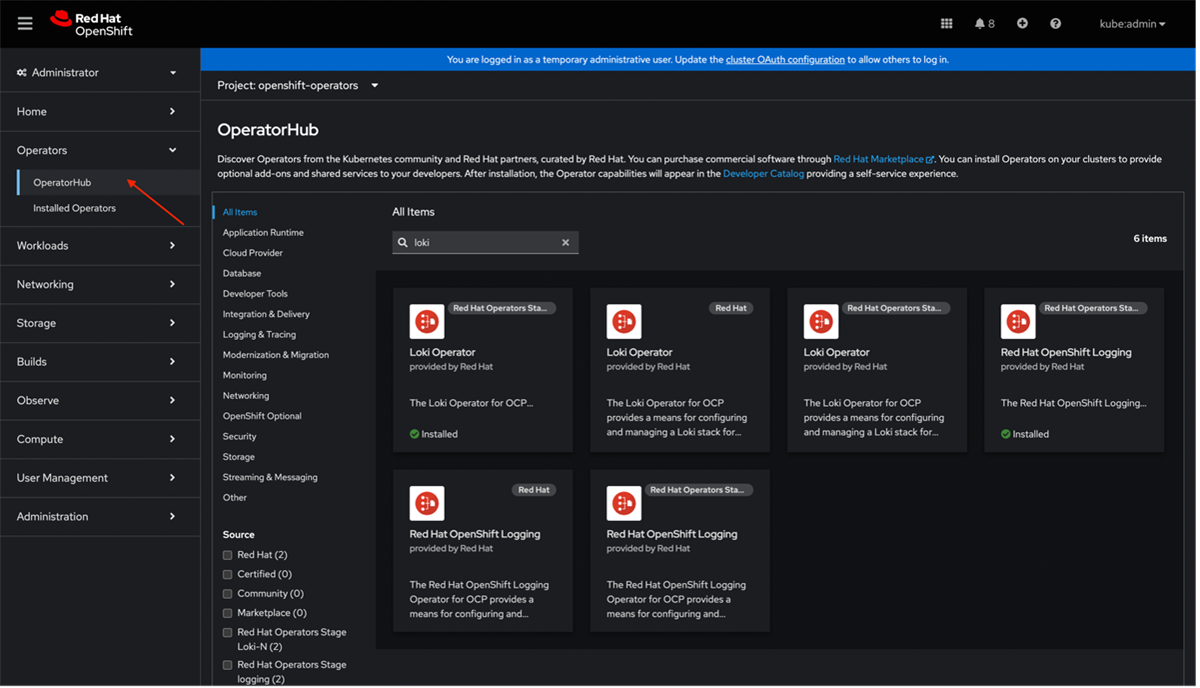This screenshot has width=1200, height=688.
Task: Enable the Certified filter checkbox
Action: click(x=228, y=574)
